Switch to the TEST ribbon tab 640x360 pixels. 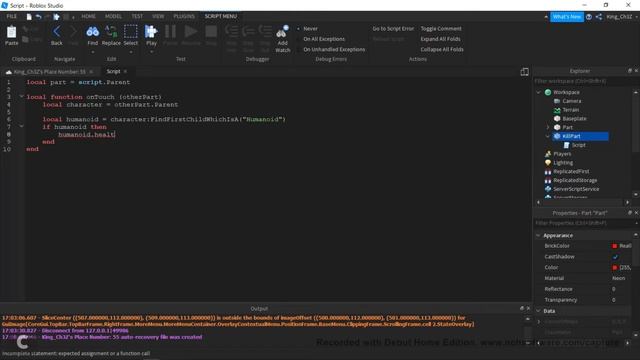pos(137,16)
